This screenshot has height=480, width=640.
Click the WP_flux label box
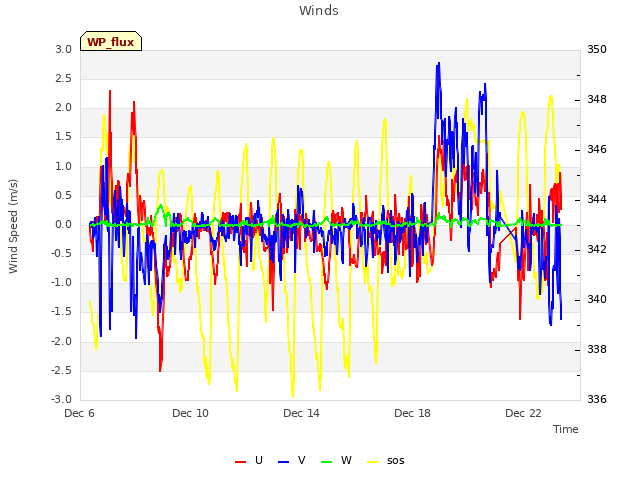pyautogui.click(x=111, y=41)
